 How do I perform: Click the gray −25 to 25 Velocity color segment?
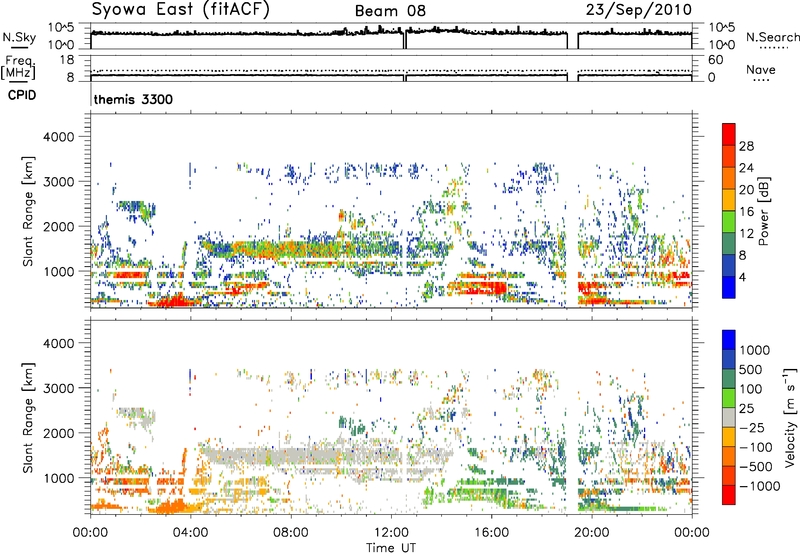(729, 417)
